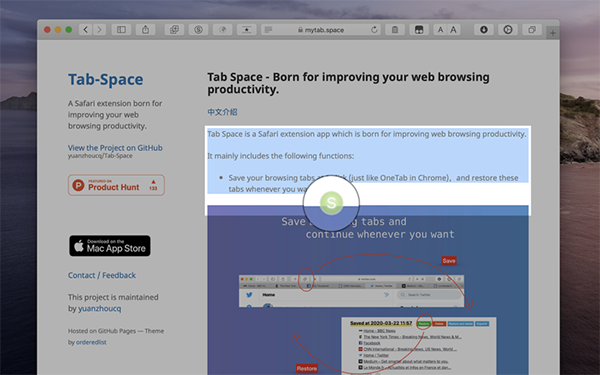The height and width of the screenshot is (375, 600).
Task: Click the trash can toolbar button
Action: pyautogui.click(x=395, y=29)
